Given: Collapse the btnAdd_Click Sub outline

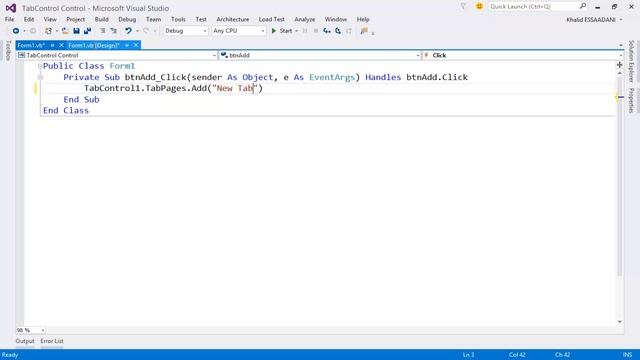Looking at the screenshot, I should click(40, 77).
